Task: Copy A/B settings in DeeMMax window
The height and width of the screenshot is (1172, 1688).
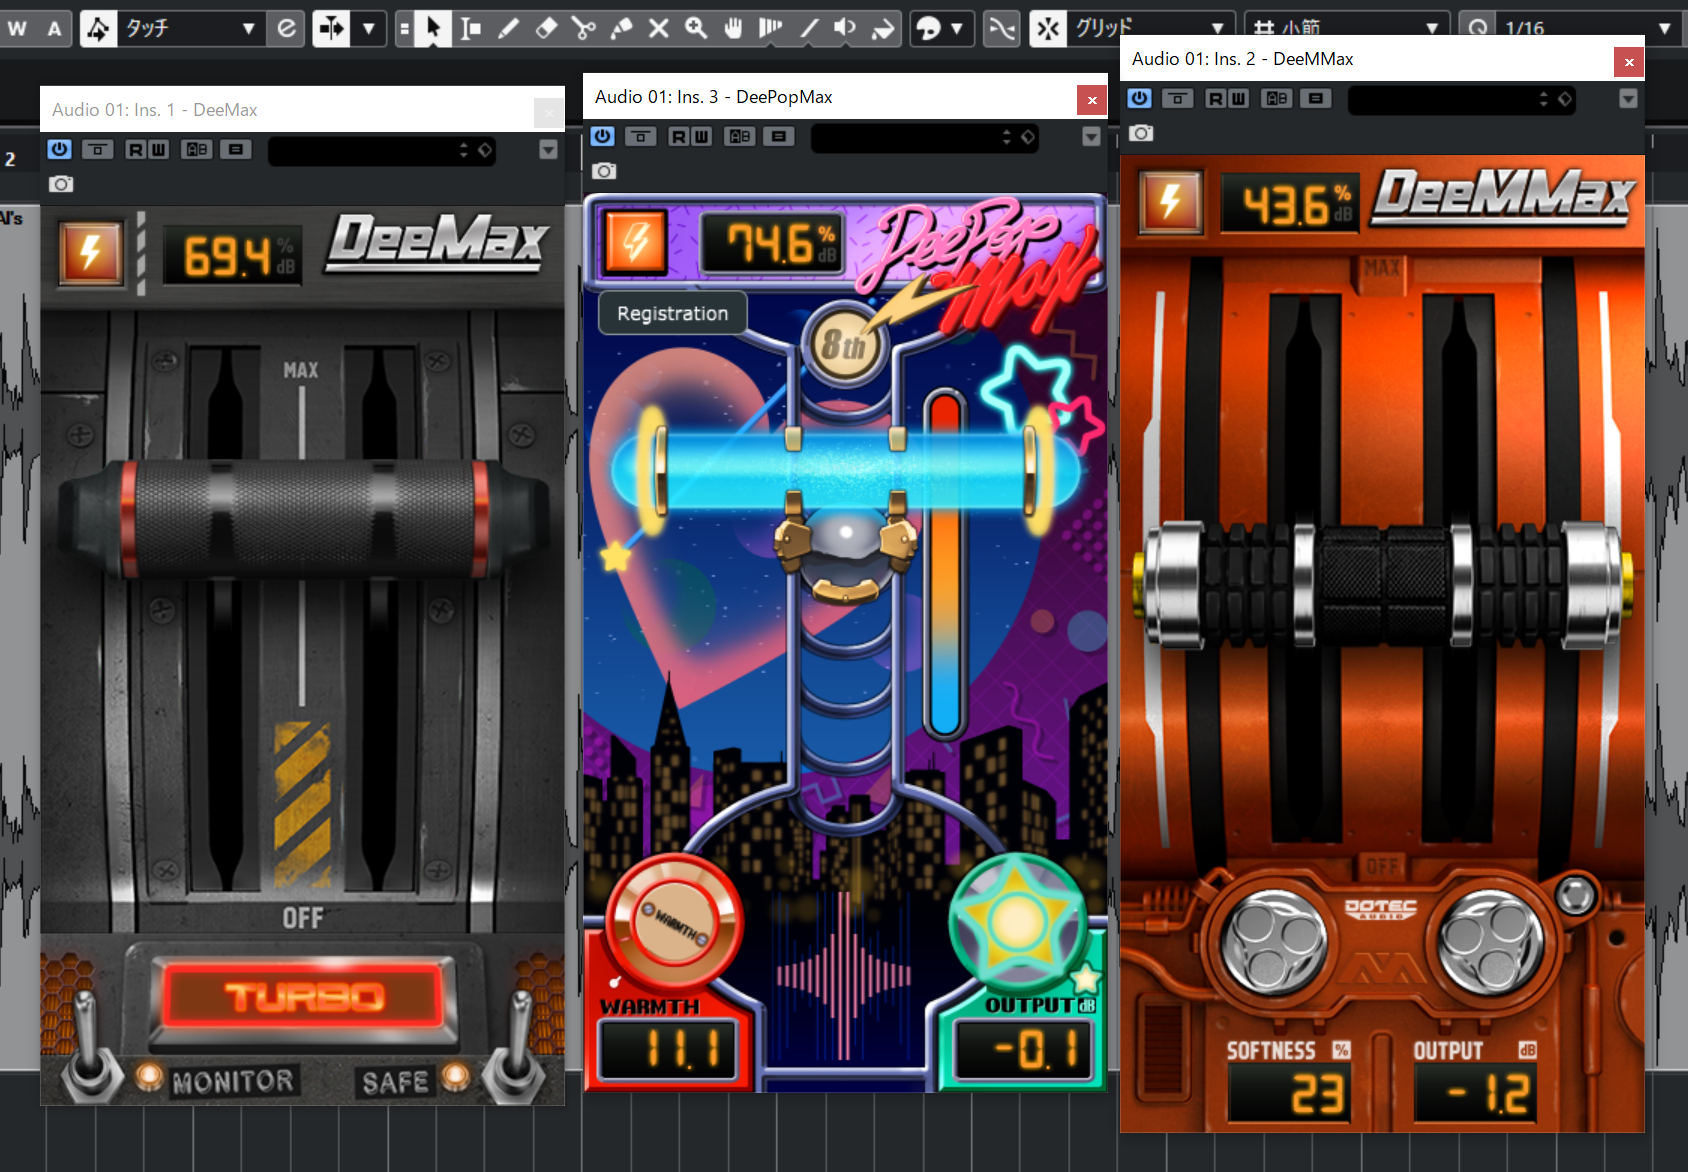Action: 1315,98
